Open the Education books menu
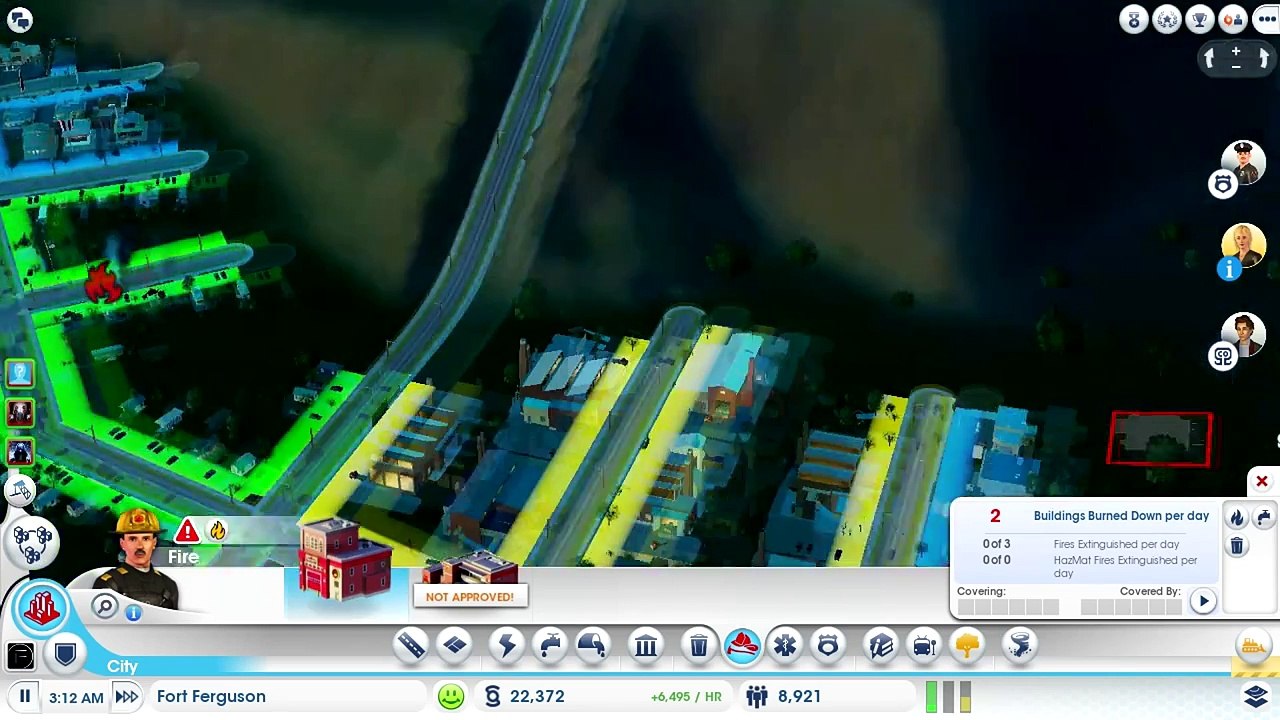The height and width of the screenshot is (720, 1280). click(881, 645)
